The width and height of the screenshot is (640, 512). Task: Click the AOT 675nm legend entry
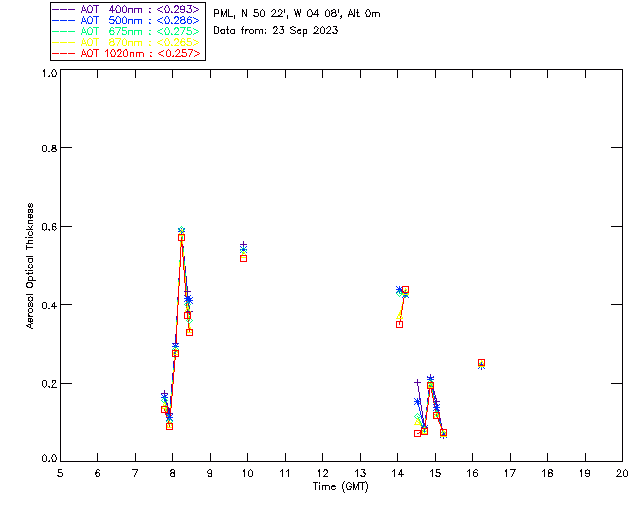(127, 31)
